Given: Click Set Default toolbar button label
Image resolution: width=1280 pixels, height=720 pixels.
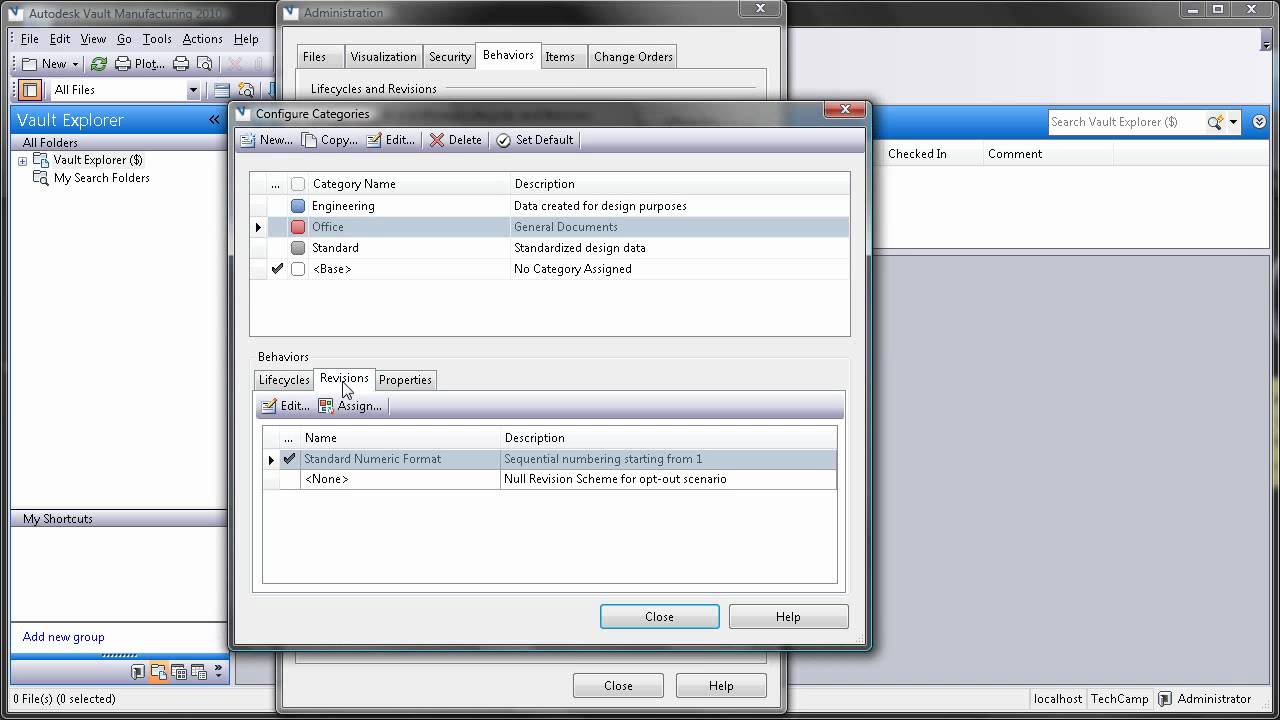Looking at the screenshot, I should coord(544,140).
